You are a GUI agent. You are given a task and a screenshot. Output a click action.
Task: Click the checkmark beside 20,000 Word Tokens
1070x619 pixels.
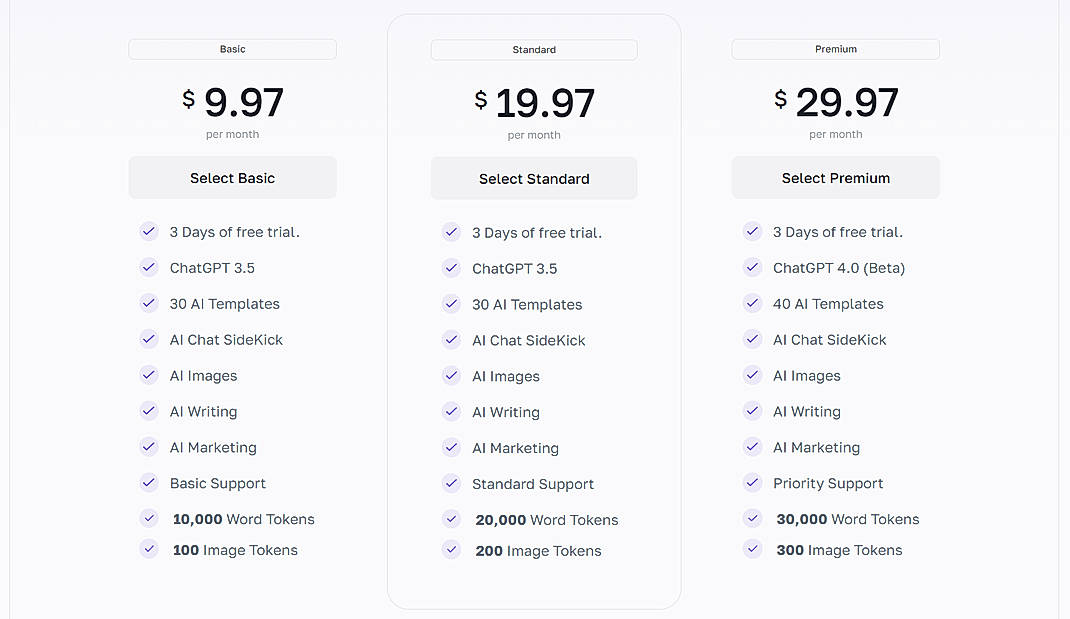451,519
